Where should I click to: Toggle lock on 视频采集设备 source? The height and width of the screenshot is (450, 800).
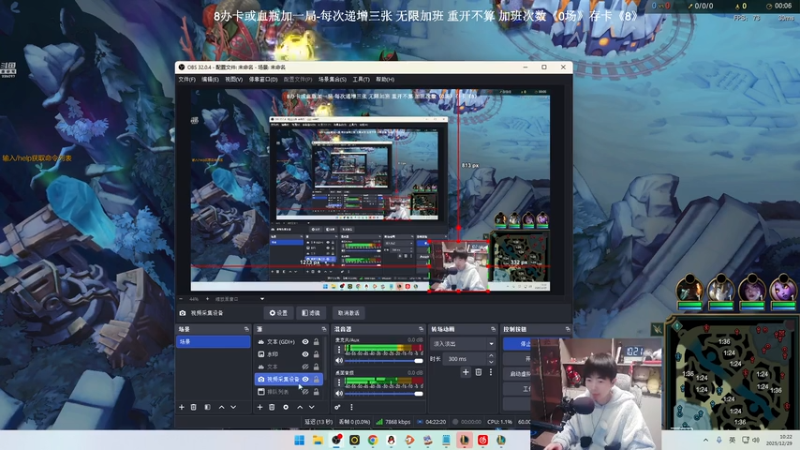(316, 379)
